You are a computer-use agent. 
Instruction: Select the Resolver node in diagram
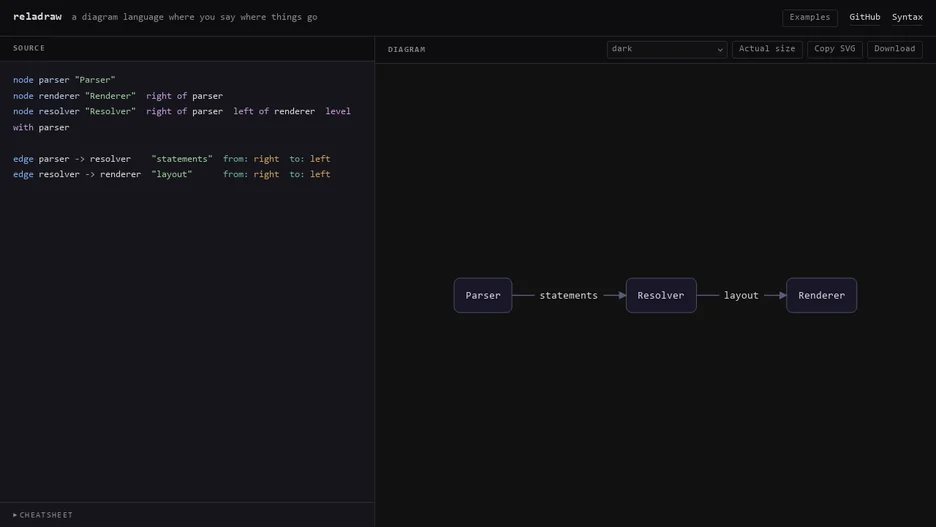click(x=661, y=295)
